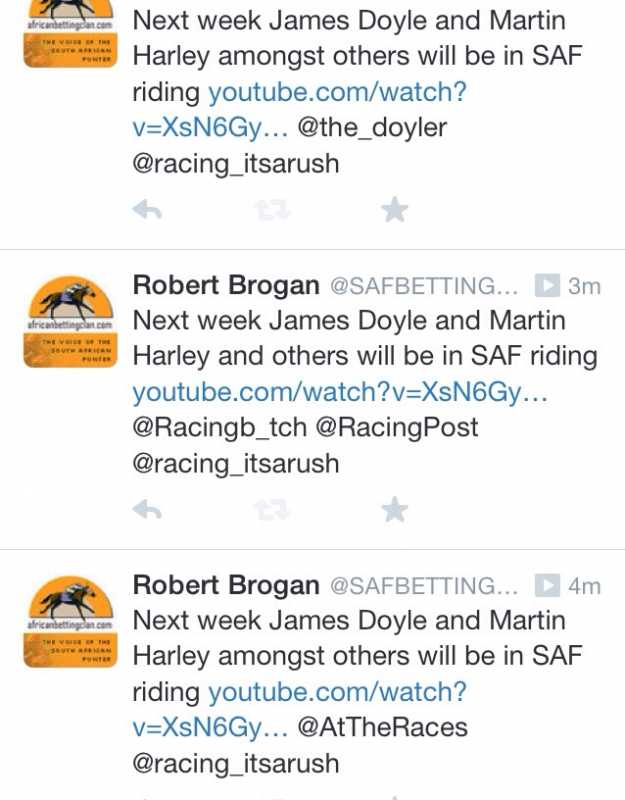The width and height of the screenshot is (625, 800).
Task: Tap the media play icon beside 4m
Action: (546, 586)
